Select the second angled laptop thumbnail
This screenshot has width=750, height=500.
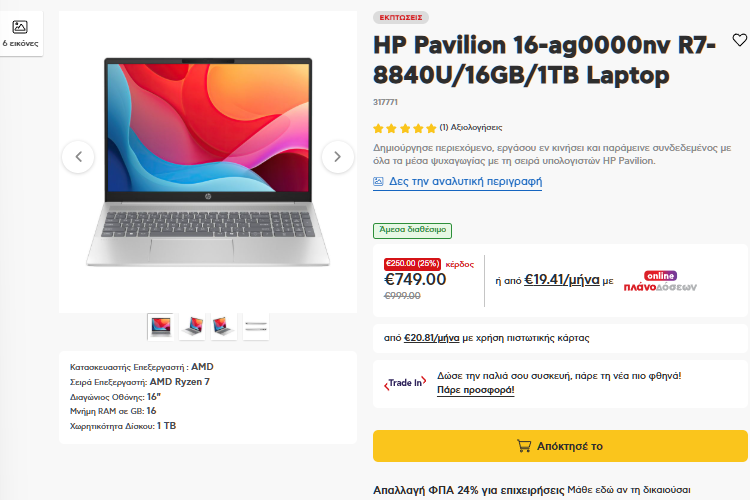pos(192,327)
